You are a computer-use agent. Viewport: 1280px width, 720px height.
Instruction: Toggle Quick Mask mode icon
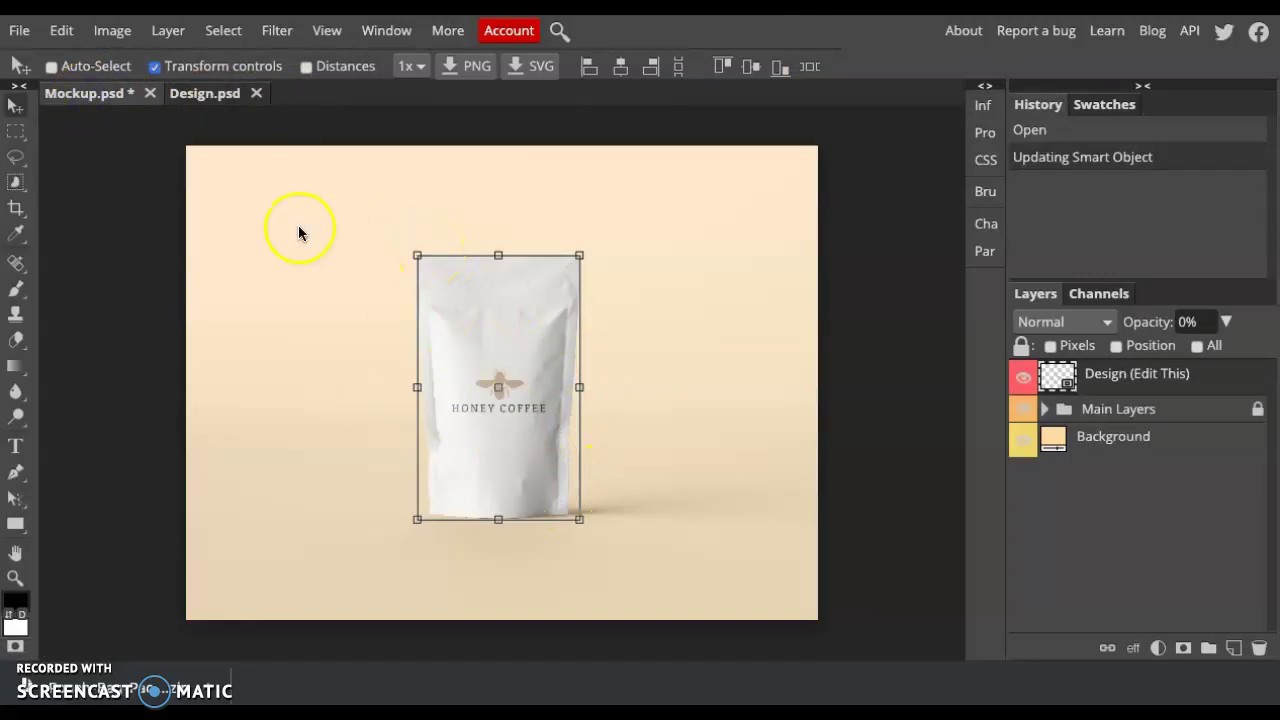tap(15, 647)
